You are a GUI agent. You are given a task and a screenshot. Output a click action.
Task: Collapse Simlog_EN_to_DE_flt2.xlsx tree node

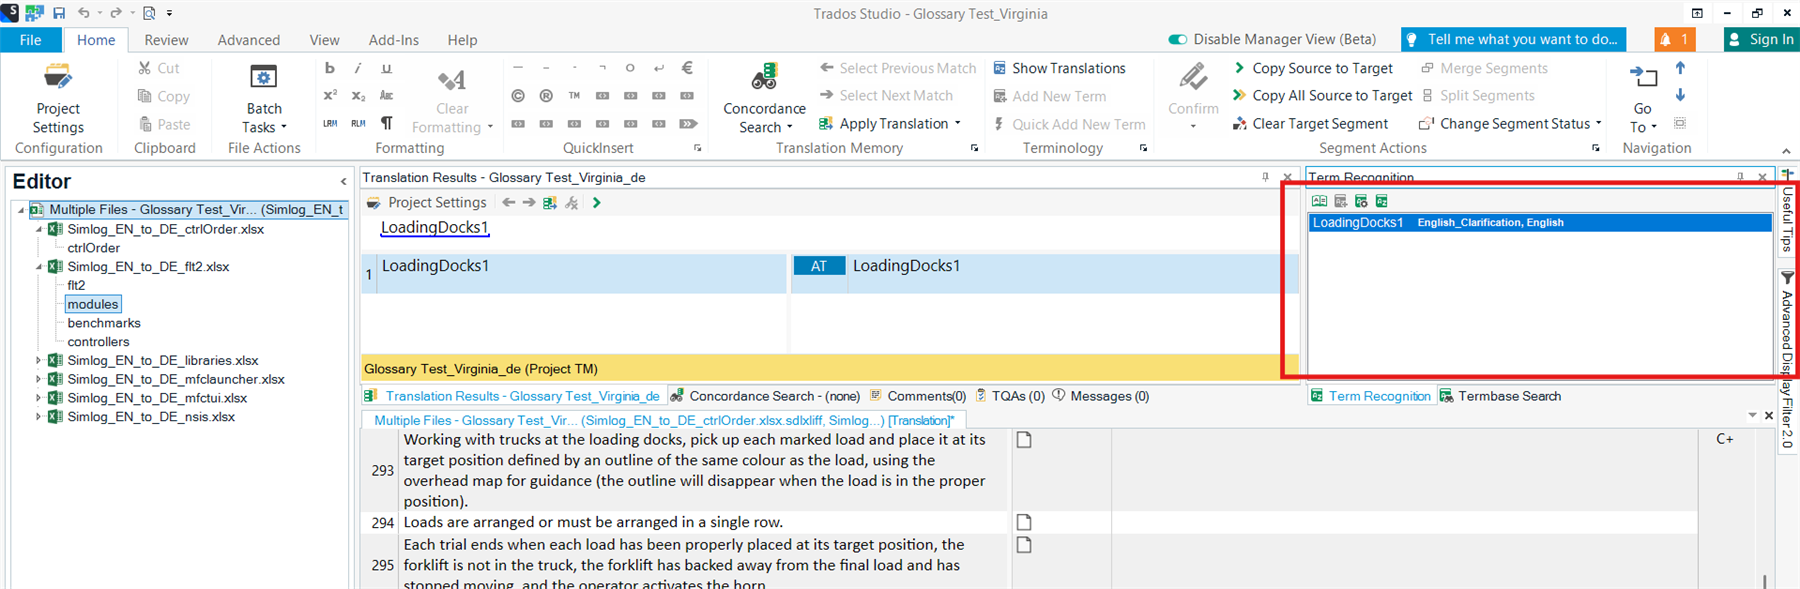[39, 267]
